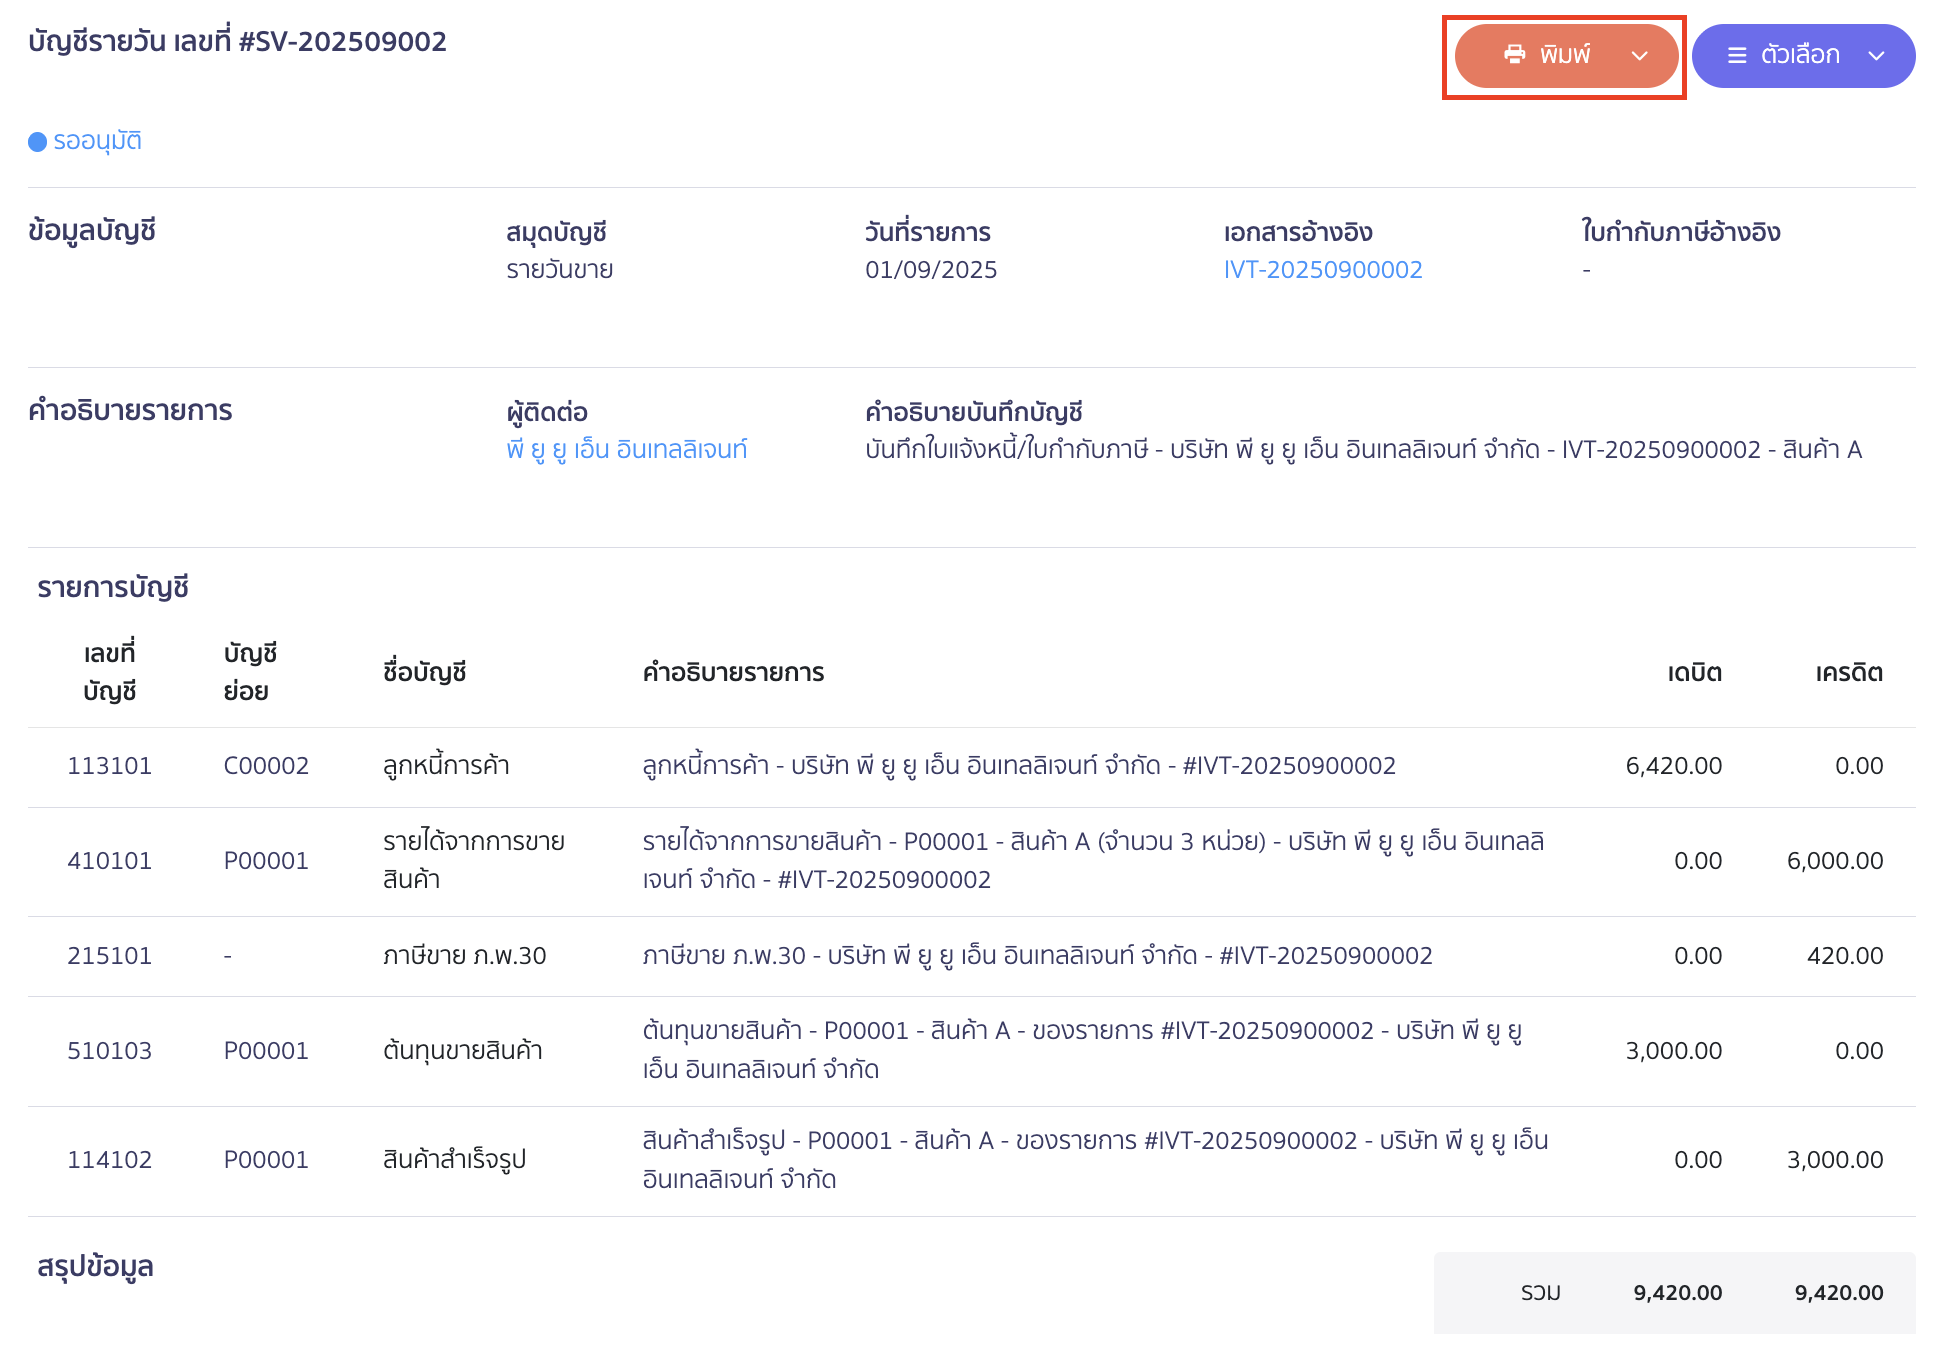The width and height of the screenshot is (1946, 1352).
Task: Click debit amount 3,000.00 in the 510103 row
Action: tap(1674, 1051)
